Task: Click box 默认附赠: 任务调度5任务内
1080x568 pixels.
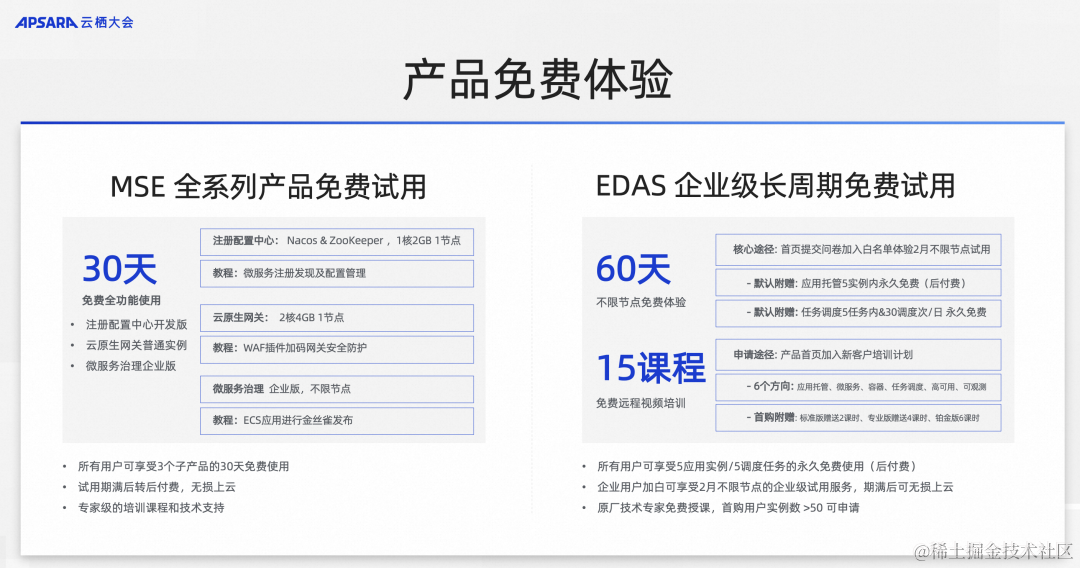Action: [x=858, y=313]
